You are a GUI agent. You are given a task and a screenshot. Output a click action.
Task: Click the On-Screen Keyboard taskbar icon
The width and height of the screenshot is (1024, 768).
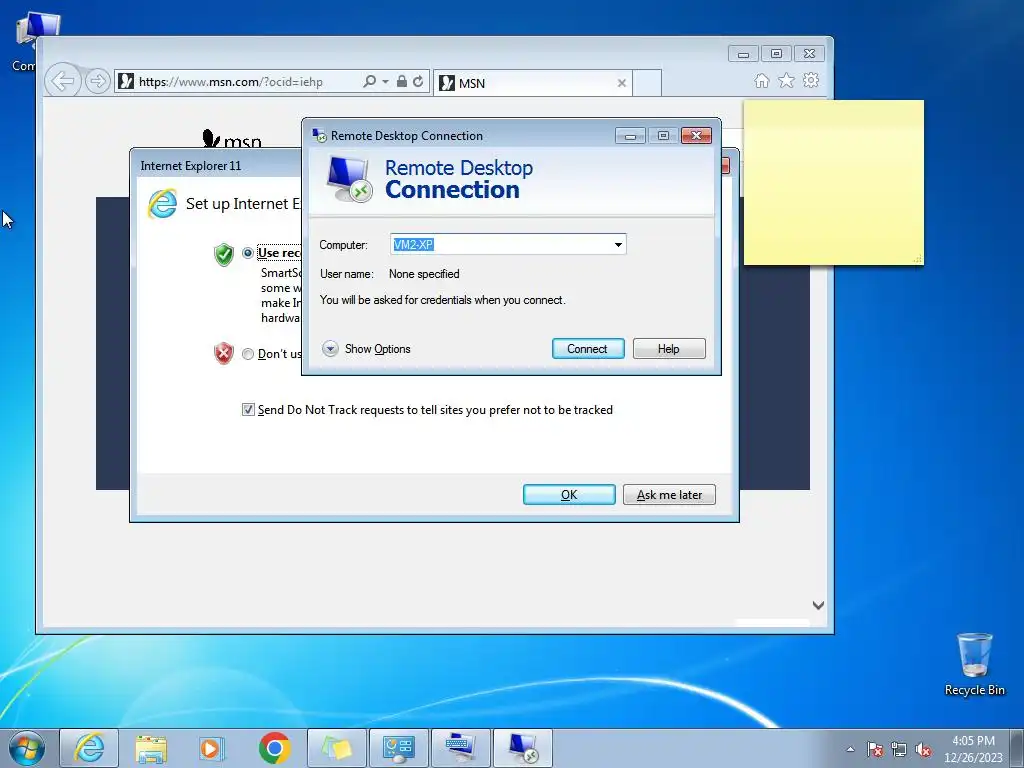460,748
